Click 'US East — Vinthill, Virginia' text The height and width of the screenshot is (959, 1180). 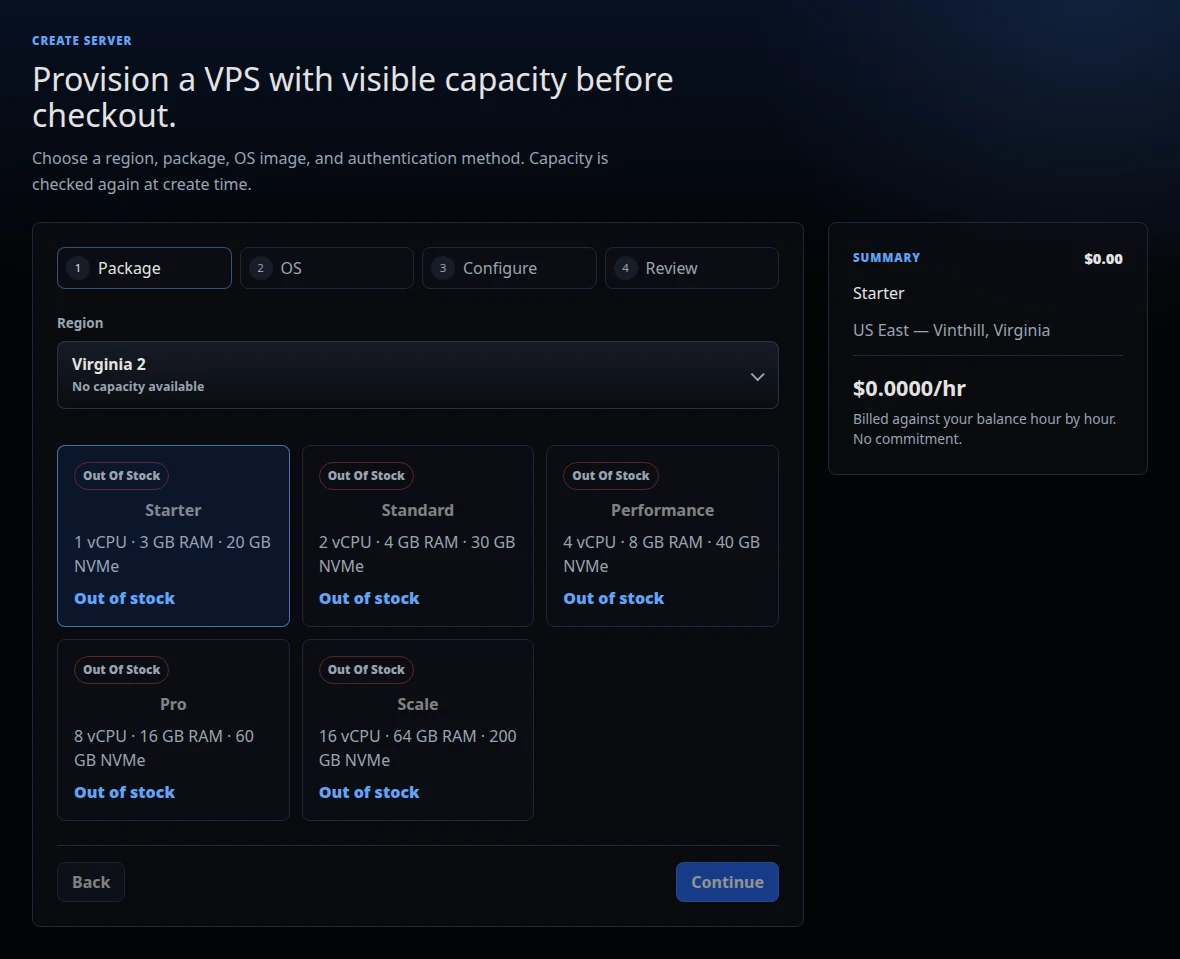pos(951,330)
